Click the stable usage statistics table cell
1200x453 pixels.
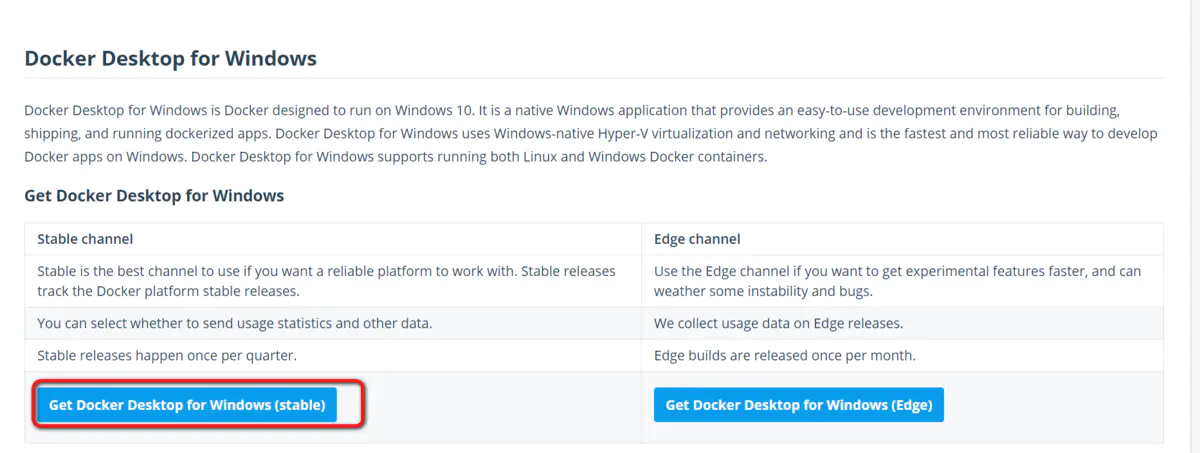click(x=235, y=324)
